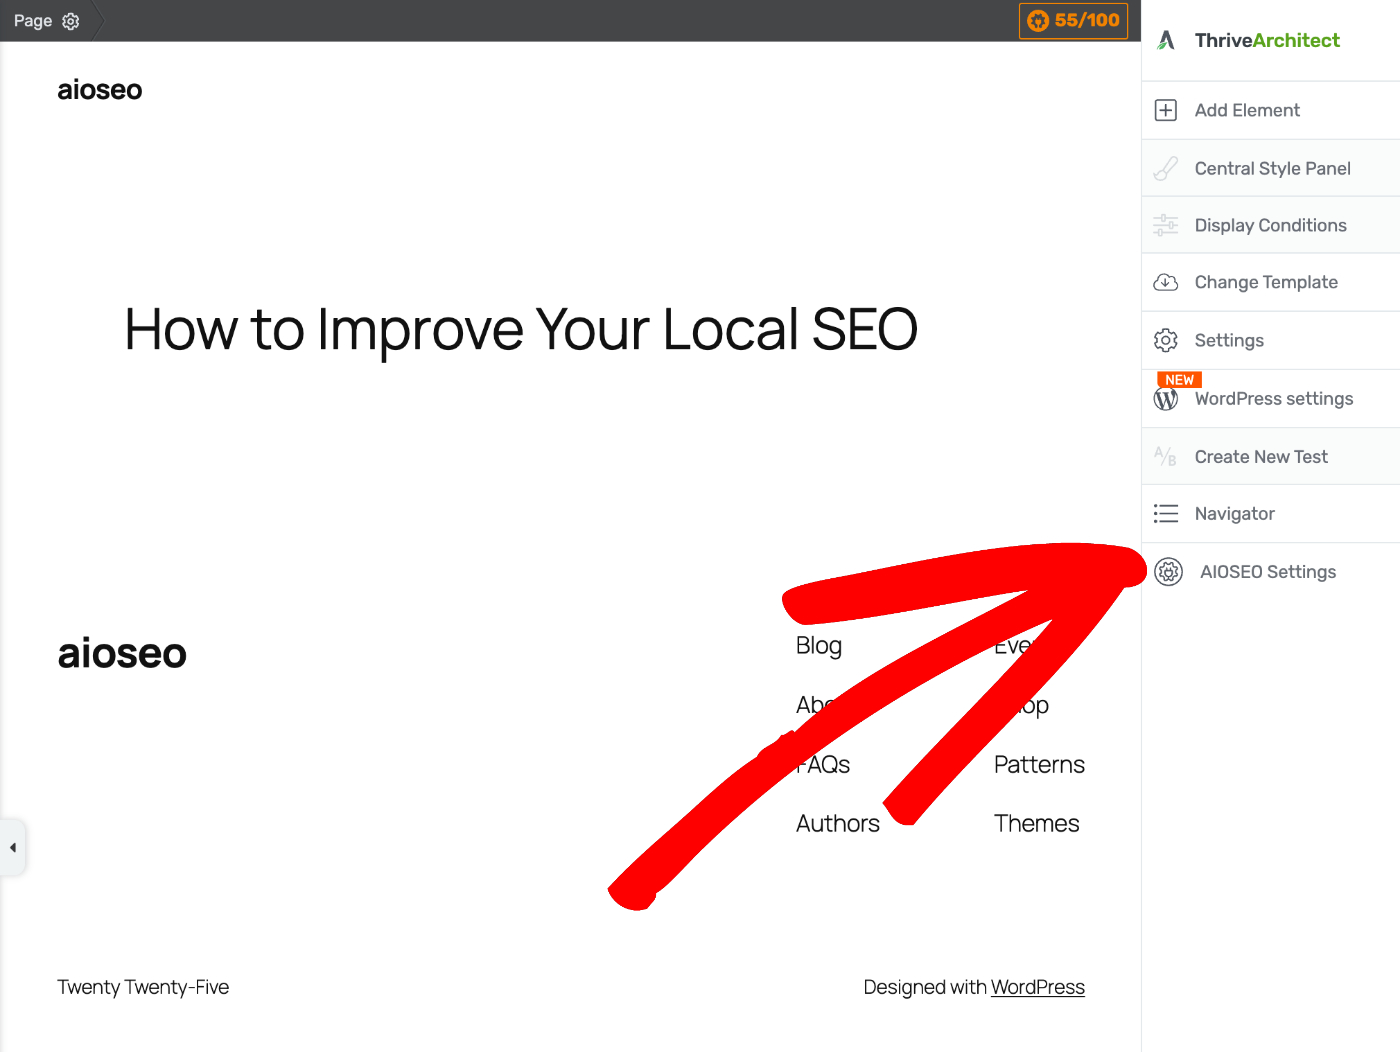Open the AIOSEO Settings label
The image size is (1400, 1052).
(1268, 571)
